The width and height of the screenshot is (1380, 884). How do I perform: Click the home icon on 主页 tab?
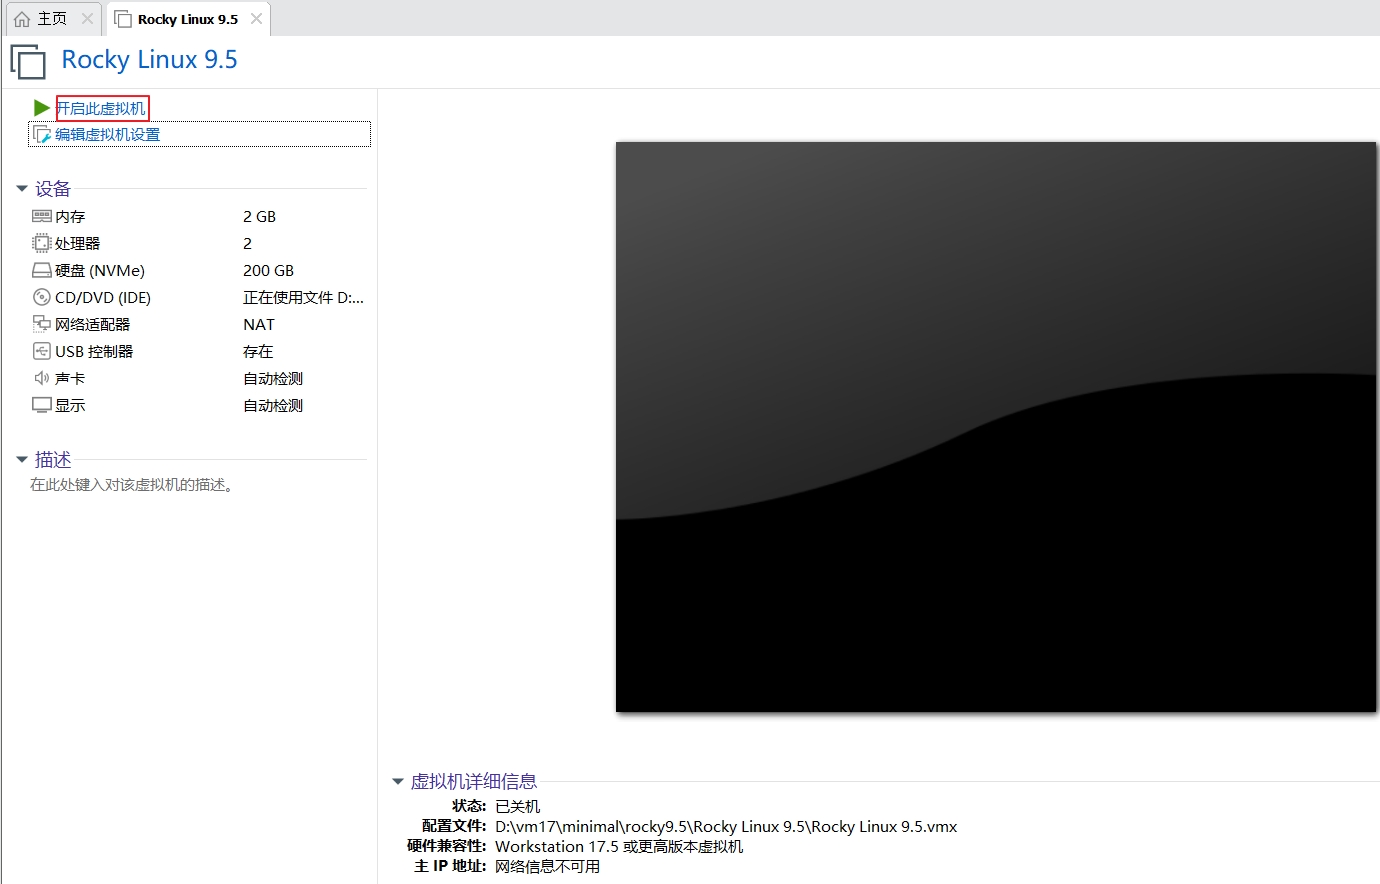coord(22,19)
